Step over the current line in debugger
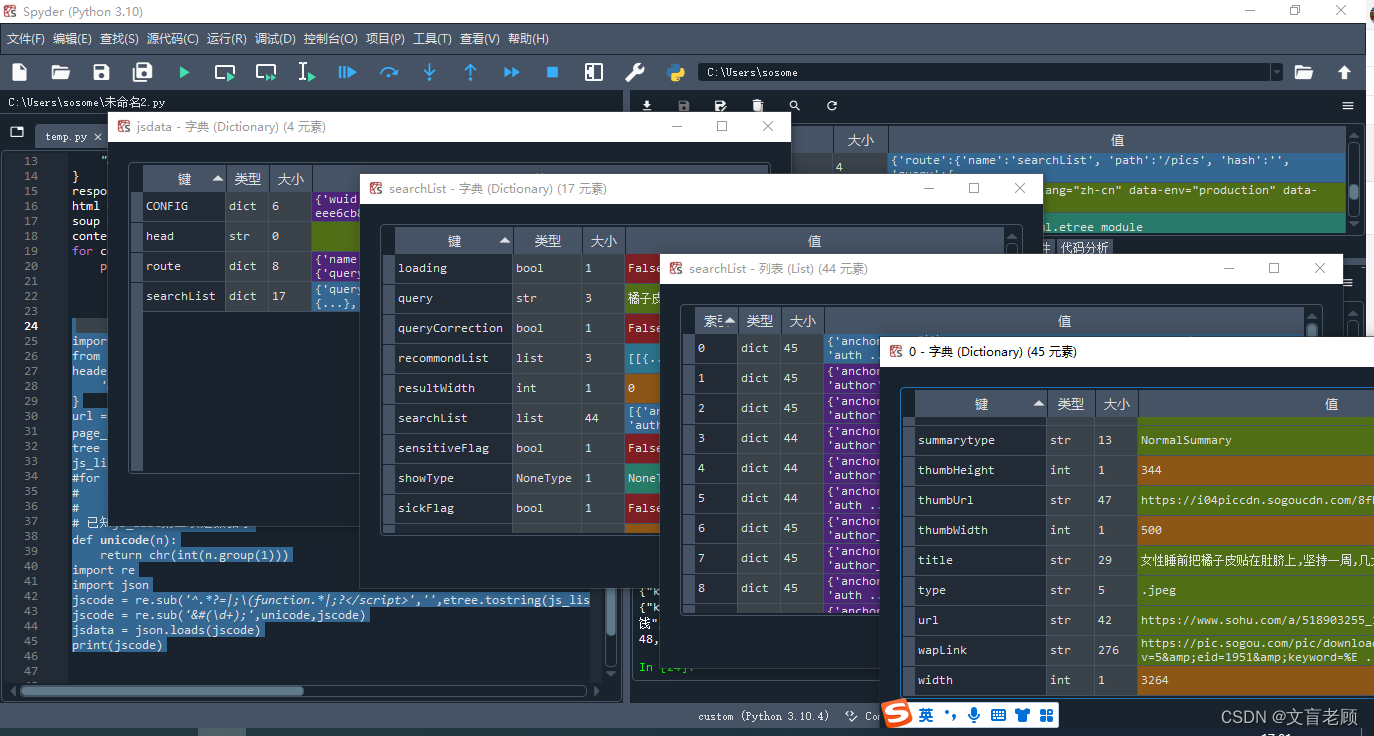This screenshot has width=1374, height=736. pyautogui.click(x=388, y=72)
